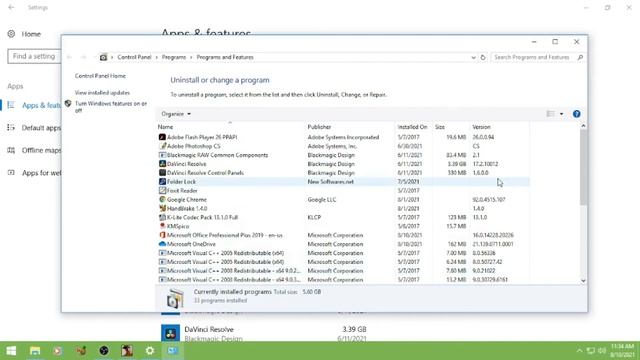Open the Organize dropdown menu
Image resolution: width=640 pixels, height=360 pixels.
pyautogui.click(x=176, y=114)
